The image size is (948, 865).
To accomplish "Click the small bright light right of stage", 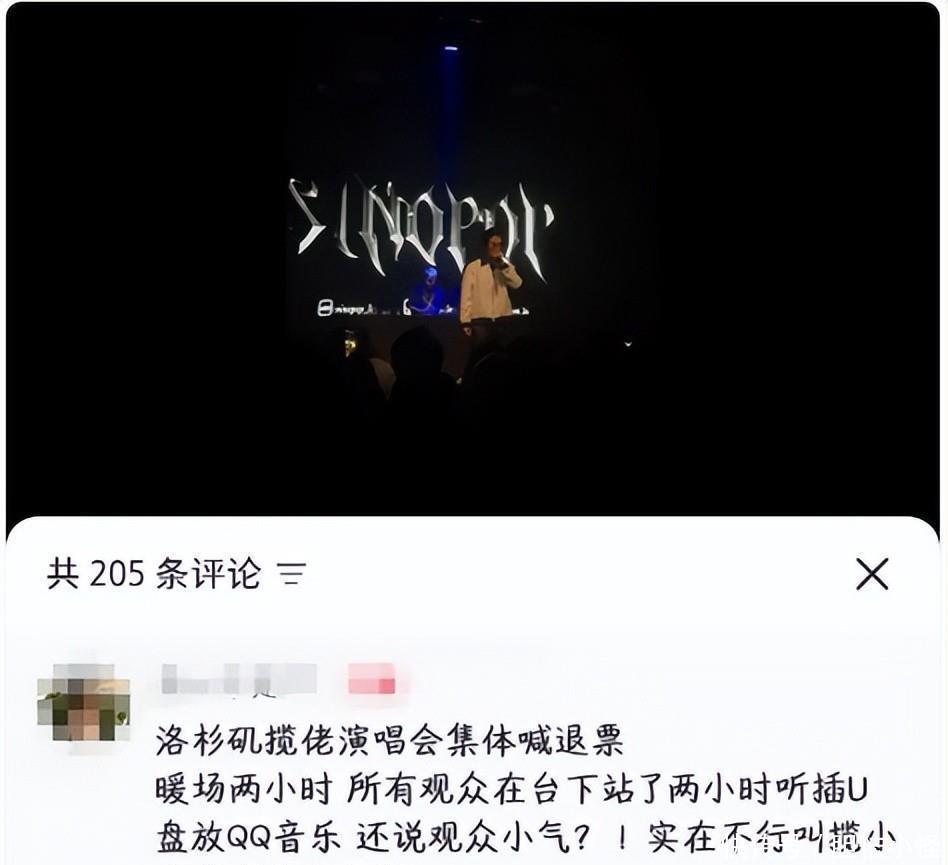I will 628,343.
